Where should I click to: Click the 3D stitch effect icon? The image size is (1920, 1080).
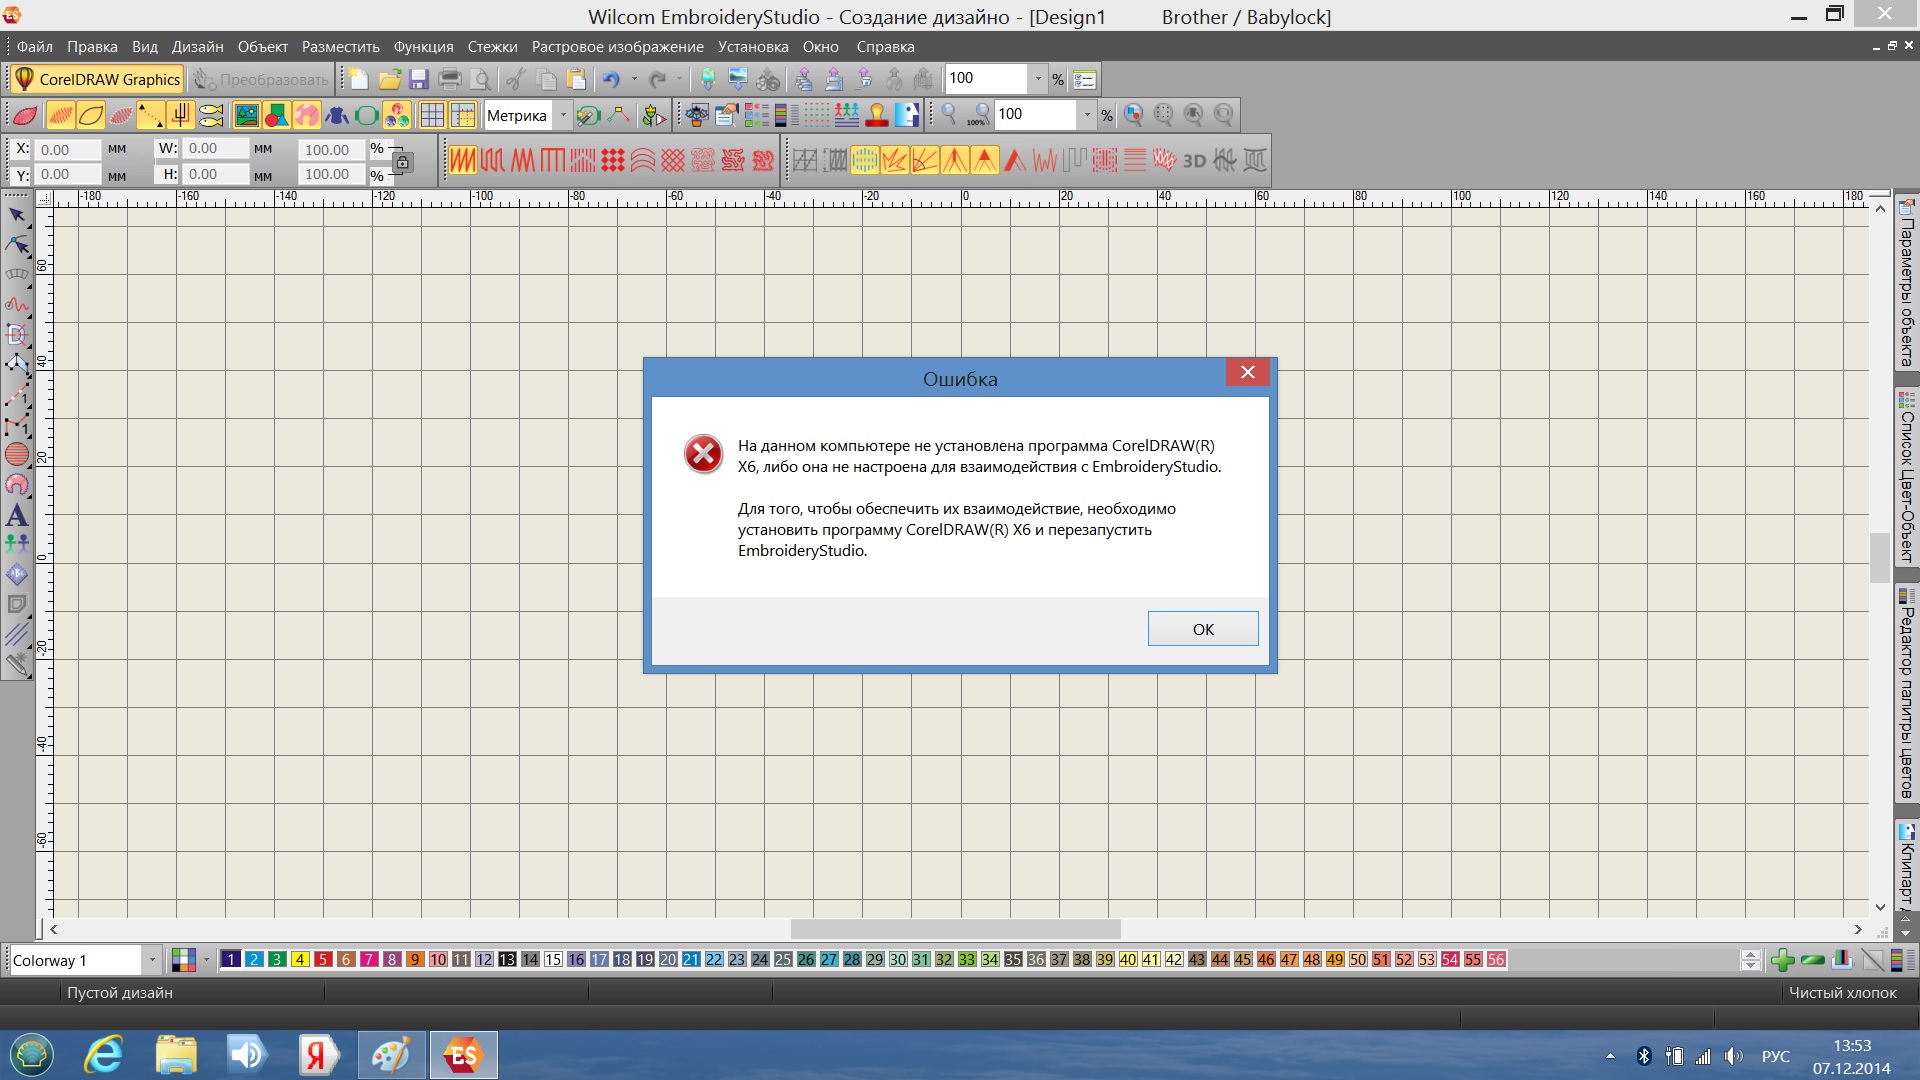click(x=1194, y=161)
